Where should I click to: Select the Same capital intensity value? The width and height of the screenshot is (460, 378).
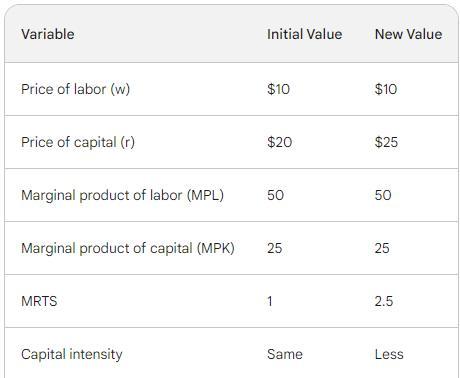pos(285,354)
